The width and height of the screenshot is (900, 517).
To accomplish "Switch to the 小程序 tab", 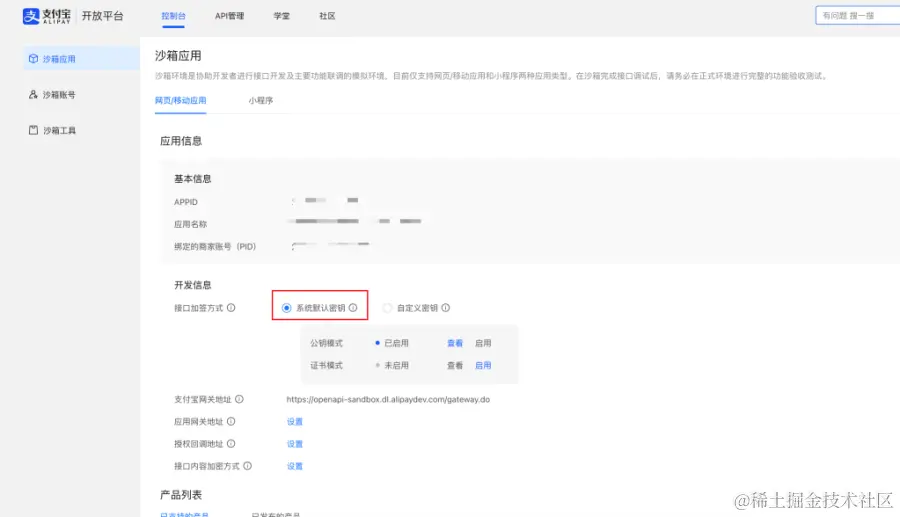I will tap(261, 100).
